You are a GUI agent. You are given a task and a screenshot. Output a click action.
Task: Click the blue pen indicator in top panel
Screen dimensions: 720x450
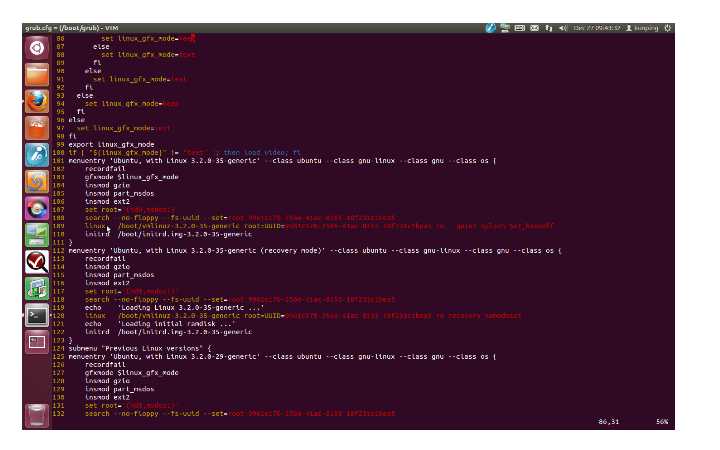(490, 28)
